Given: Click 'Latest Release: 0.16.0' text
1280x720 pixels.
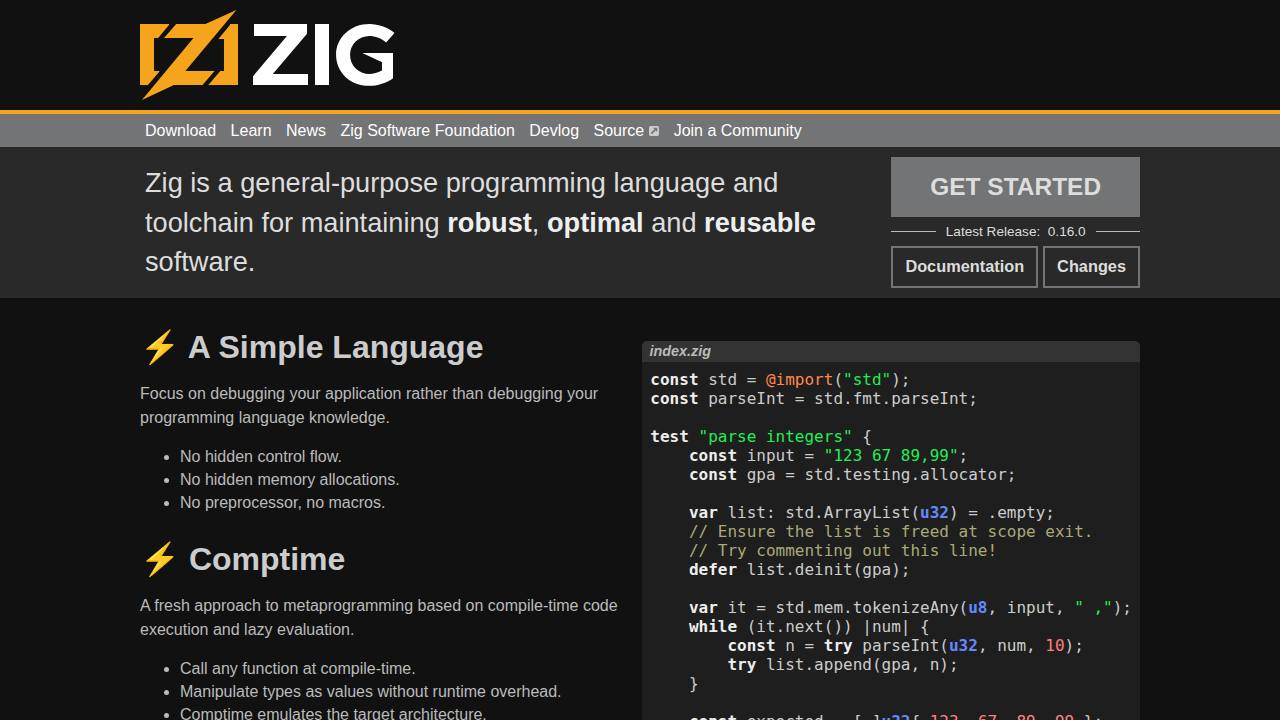Looking at the screenshot, I should pyautogui.click(x=1015, y=231).
